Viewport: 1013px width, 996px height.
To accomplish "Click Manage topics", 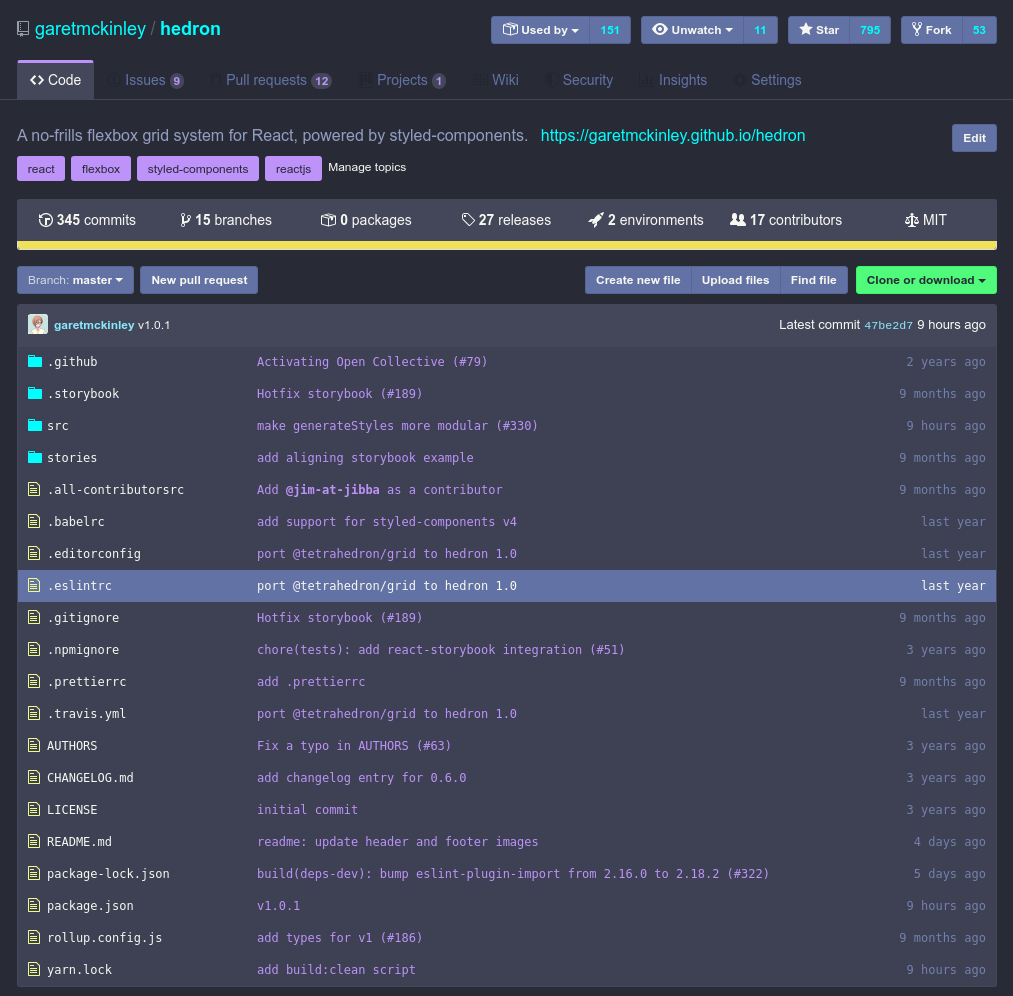I will 367,167.
